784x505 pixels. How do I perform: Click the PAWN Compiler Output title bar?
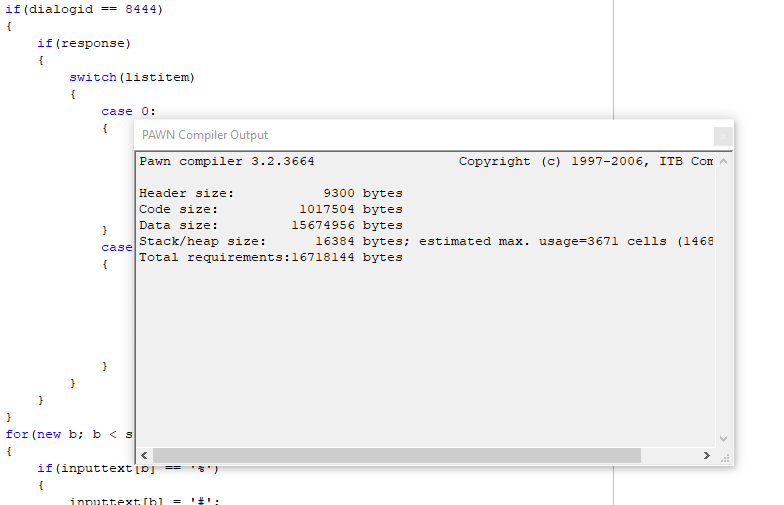click(x=424, y=135)
